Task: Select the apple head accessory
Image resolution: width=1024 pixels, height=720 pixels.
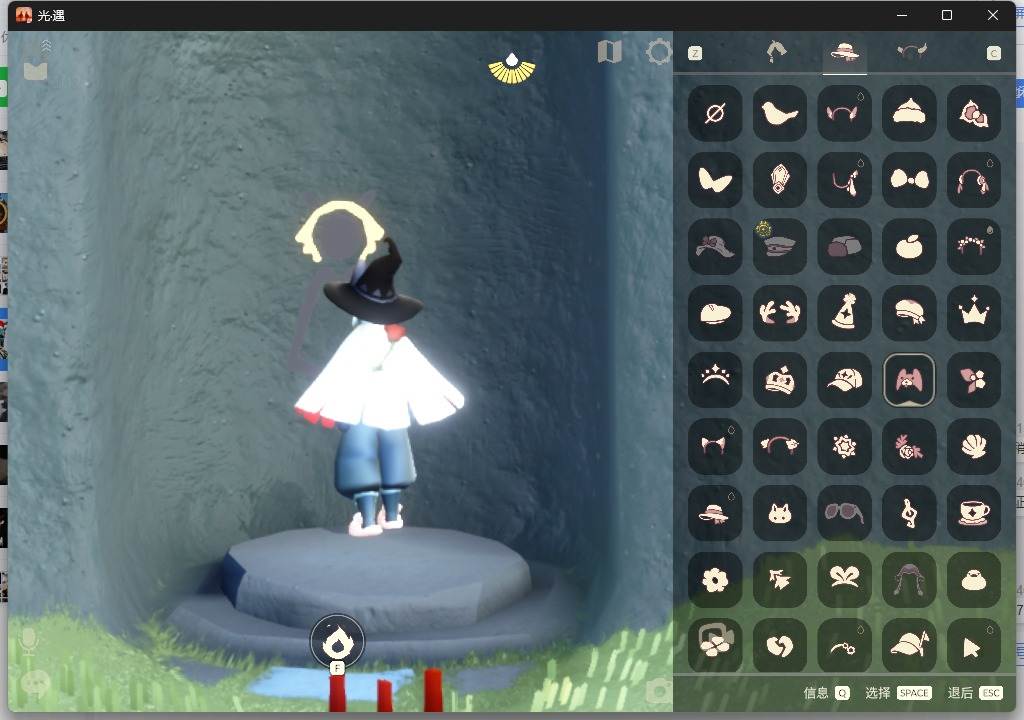Action: click(909, 246)
